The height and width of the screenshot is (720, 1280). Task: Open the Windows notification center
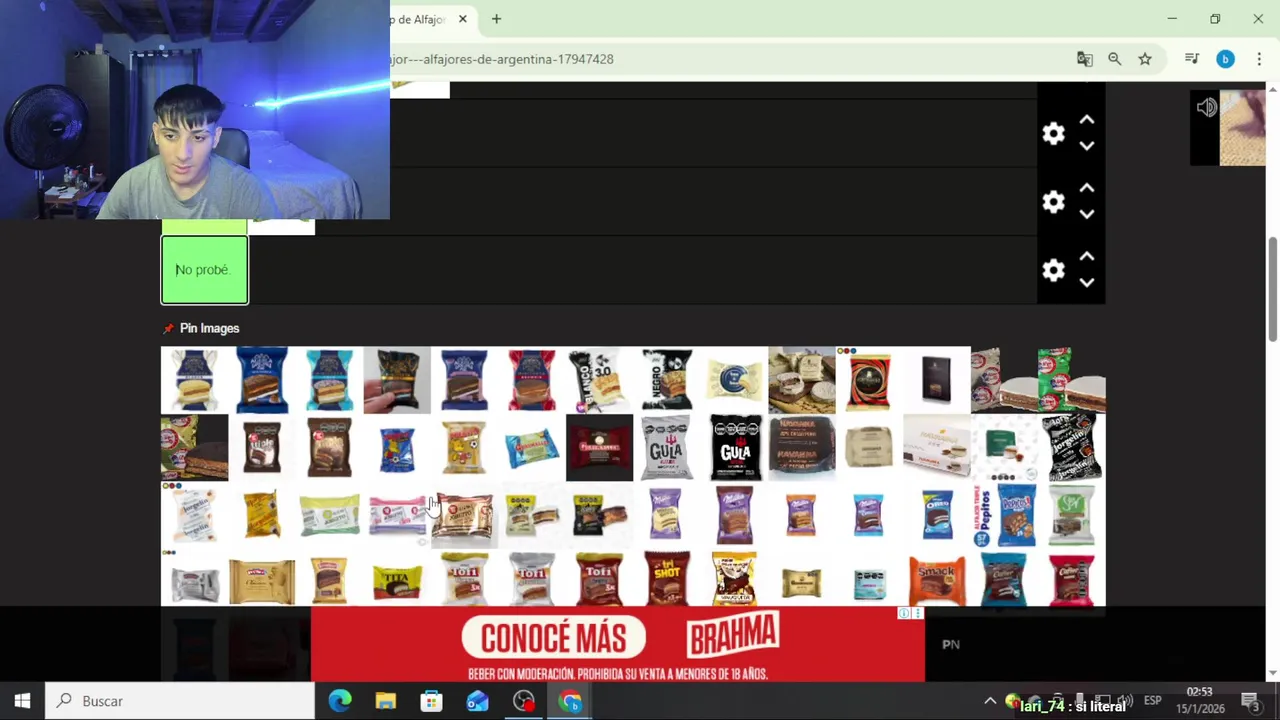pos(1250,701)
